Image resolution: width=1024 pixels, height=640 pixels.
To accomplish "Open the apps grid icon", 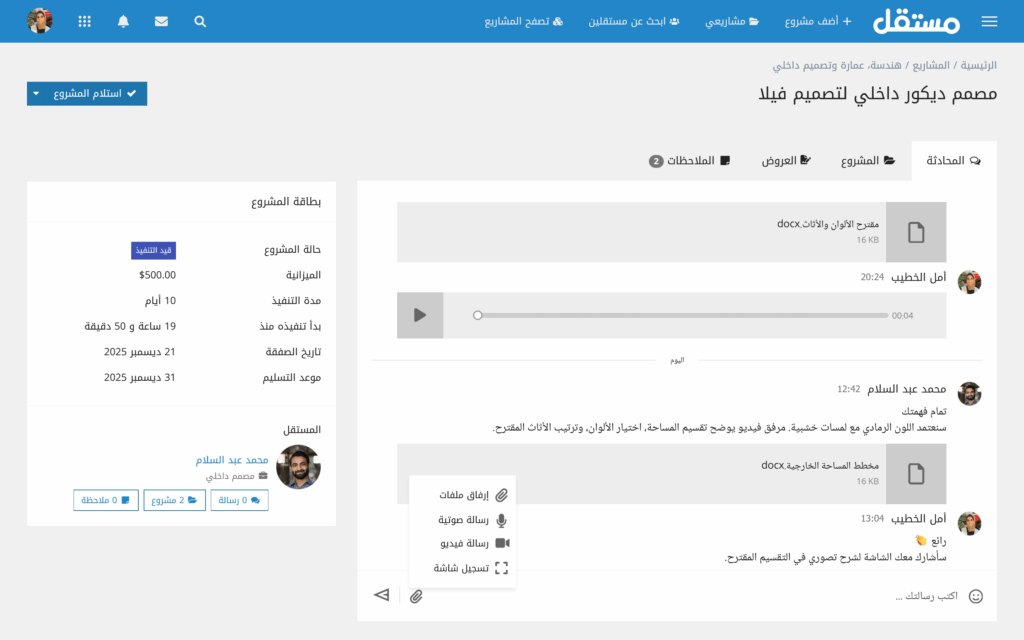I will point(84,20).
